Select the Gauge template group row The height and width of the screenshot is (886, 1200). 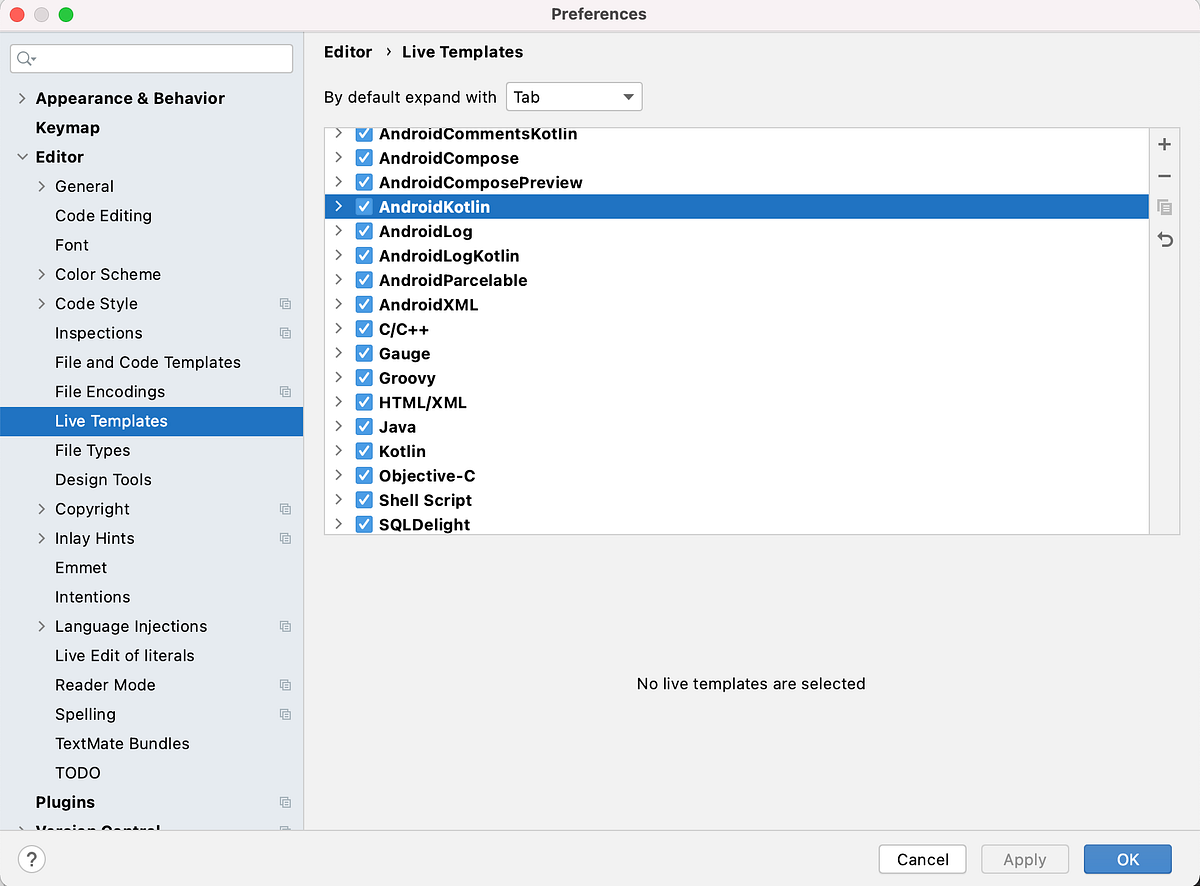(404, 353)
